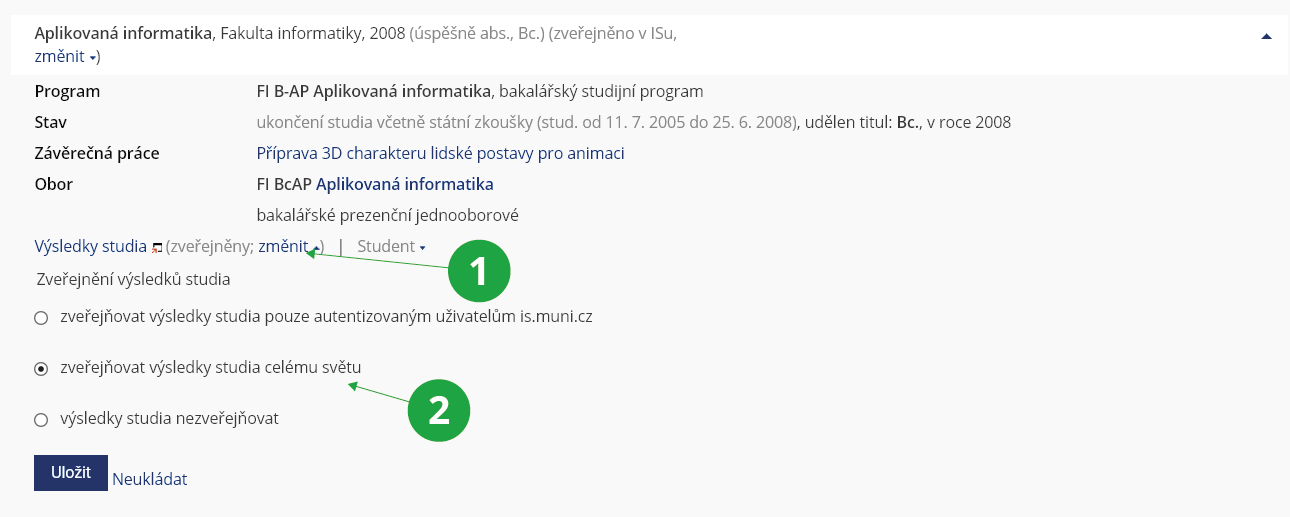Screen dimensions: 1290x517
Task: Click the Zveřejnění výsledků studia heading
Action: point(133,279)
